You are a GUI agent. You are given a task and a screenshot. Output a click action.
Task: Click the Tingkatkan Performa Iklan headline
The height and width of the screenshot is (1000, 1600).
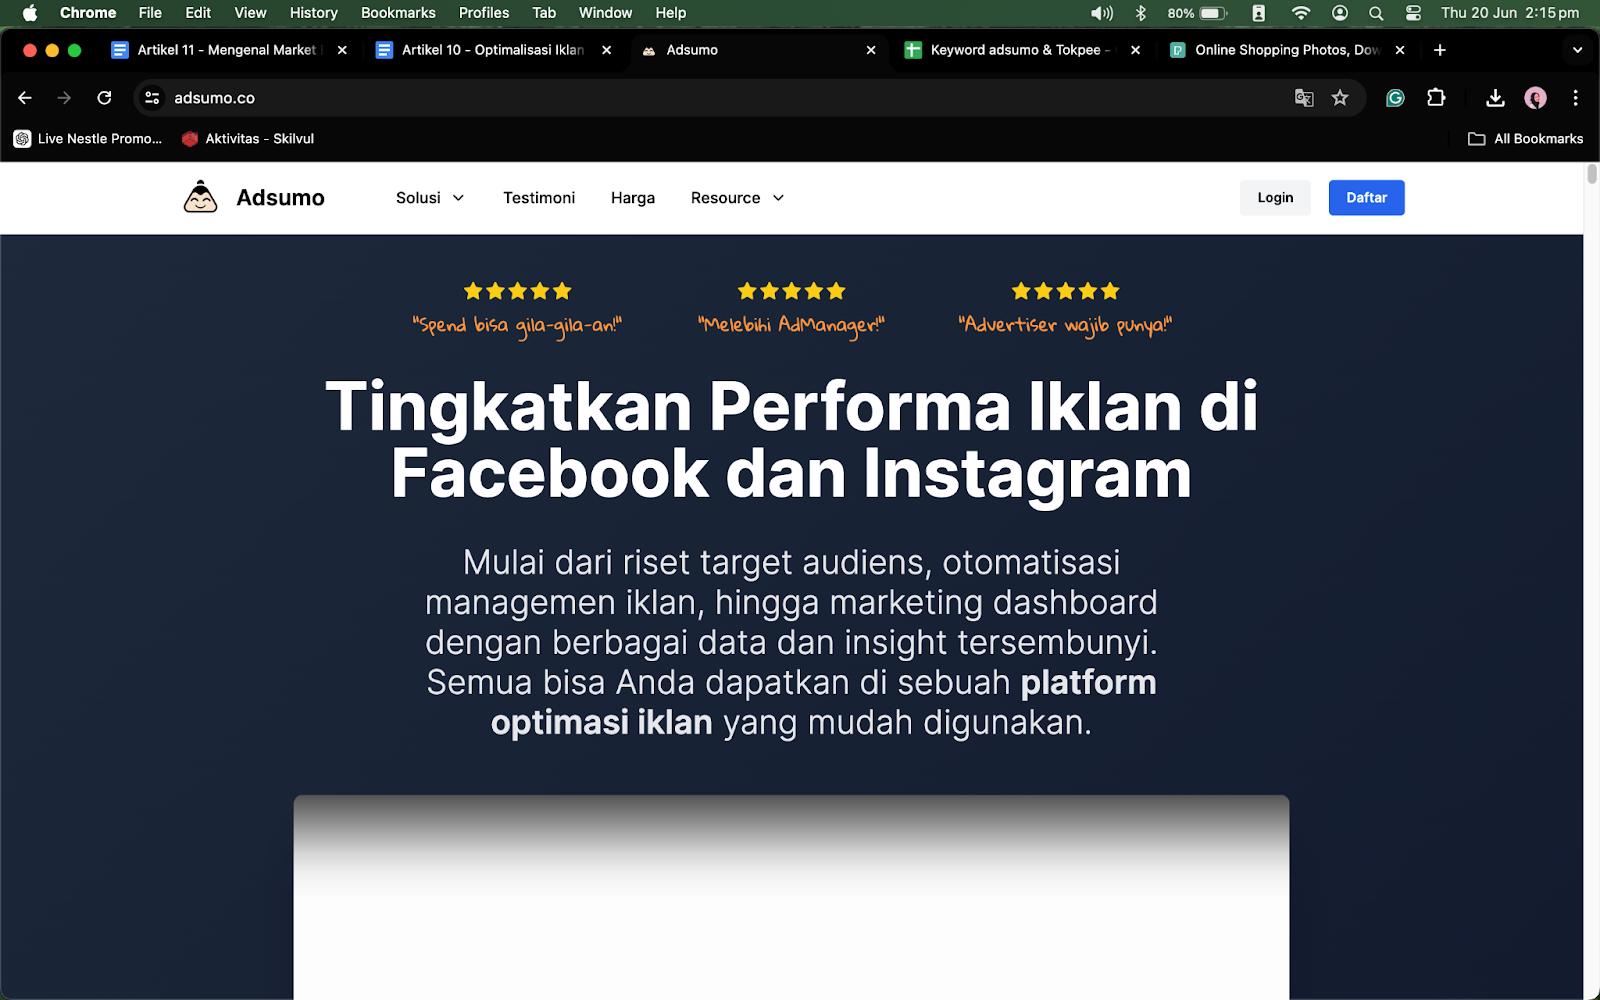[791, 440]
